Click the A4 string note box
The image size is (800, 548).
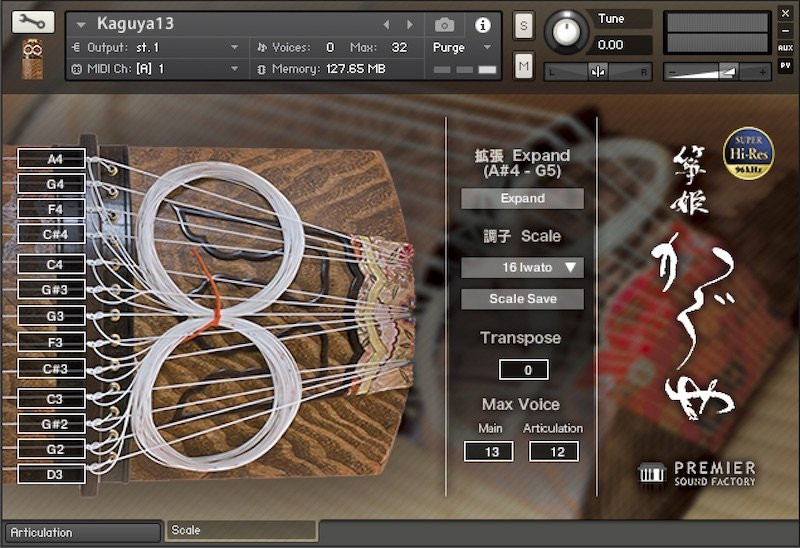coord(51,159)
